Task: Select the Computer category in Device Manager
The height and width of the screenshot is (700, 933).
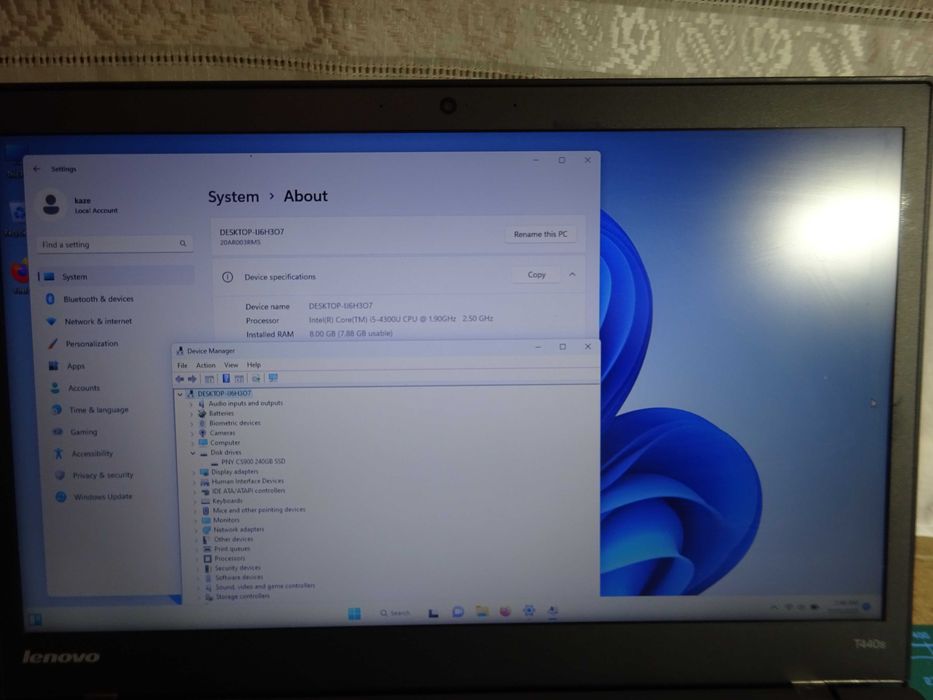Action: click(225, 443)
